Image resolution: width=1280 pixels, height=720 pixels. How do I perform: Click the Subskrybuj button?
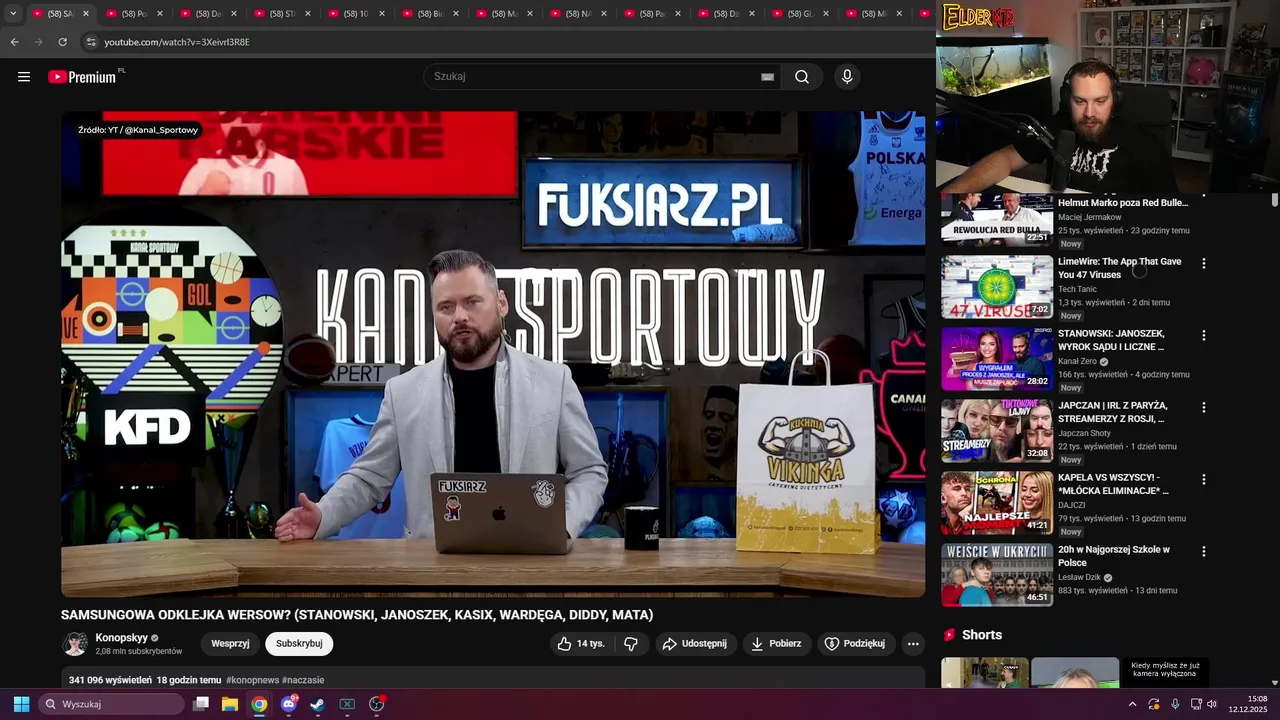299,644
